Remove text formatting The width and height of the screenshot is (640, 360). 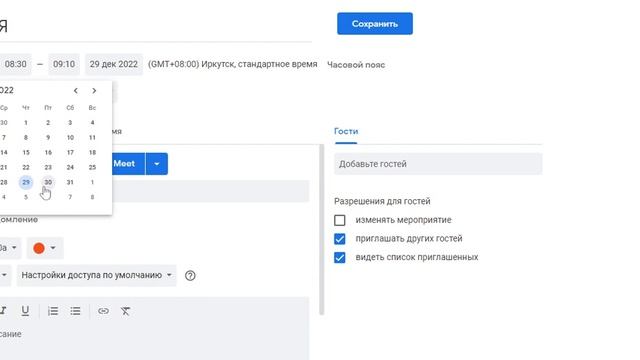(x=125, y=311)
